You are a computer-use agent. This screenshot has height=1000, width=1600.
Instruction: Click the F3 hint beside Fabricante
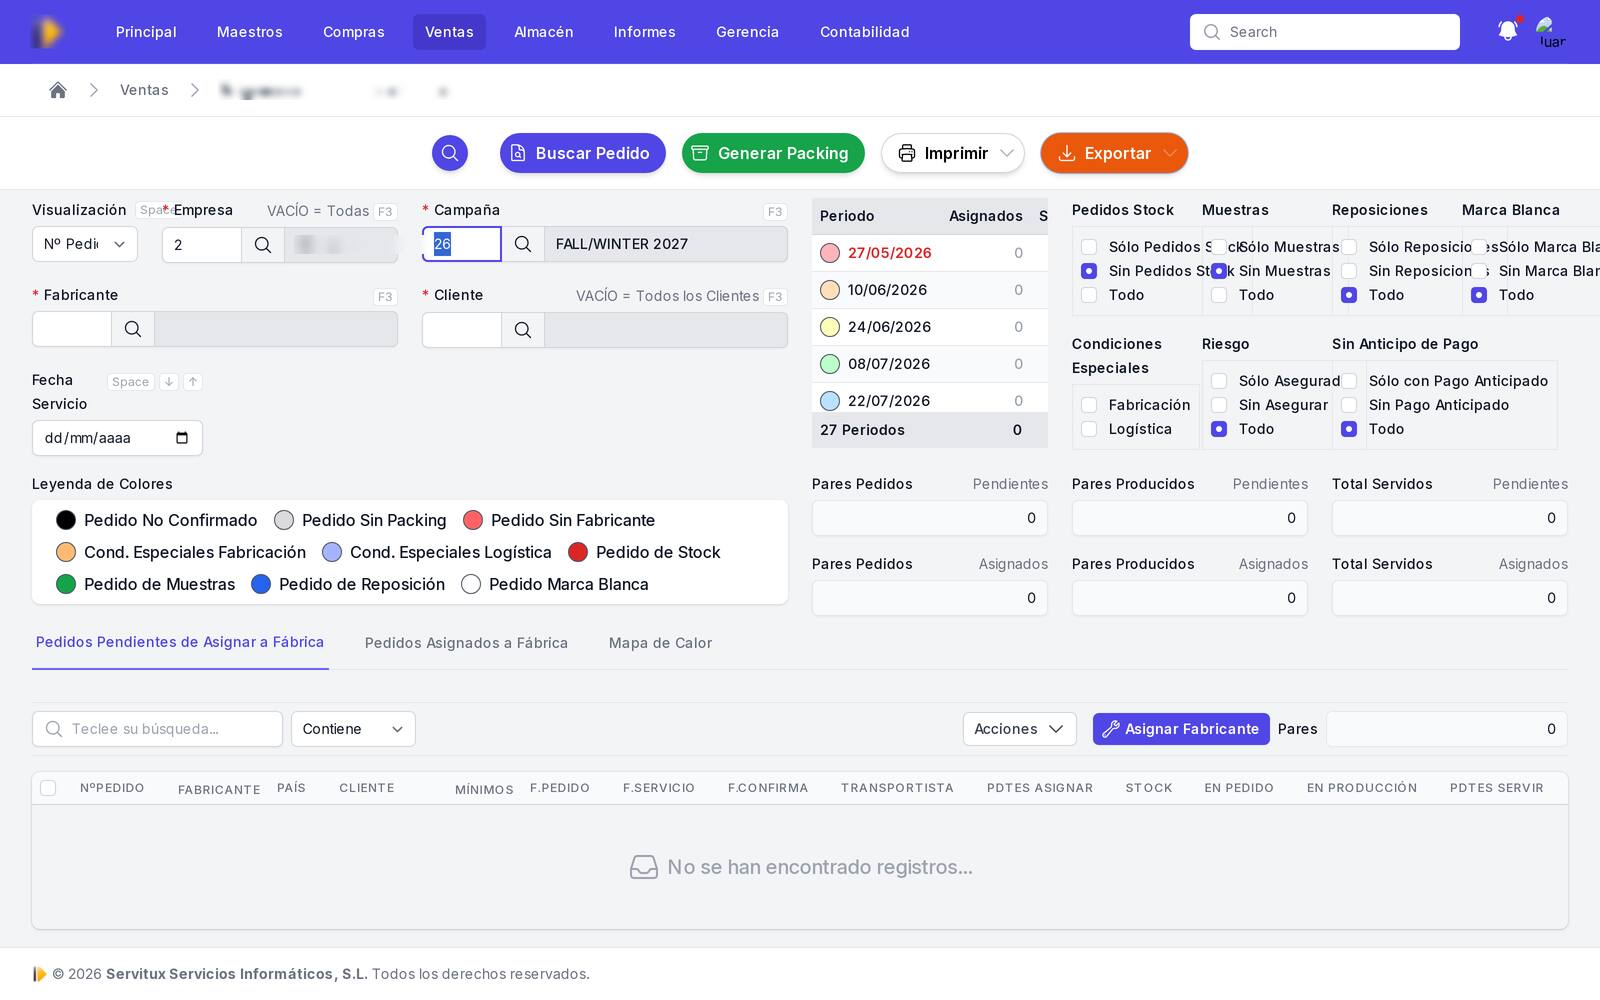385,296
